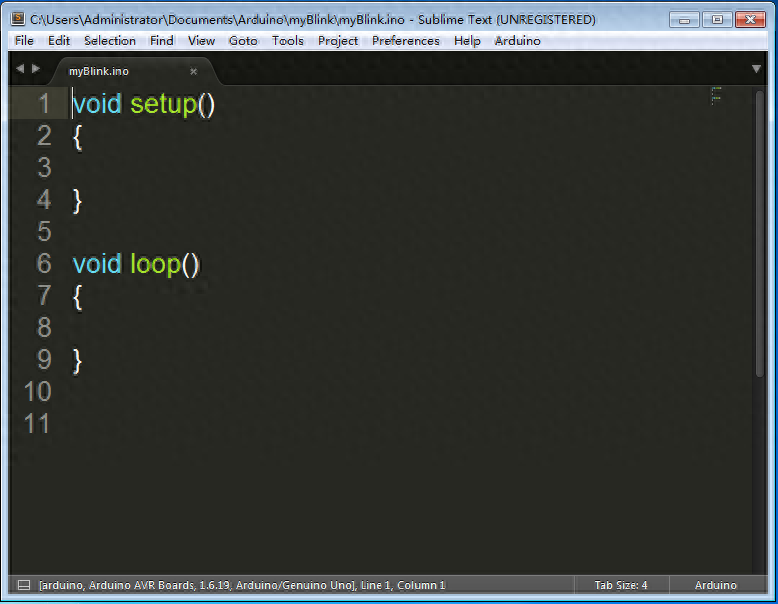The height and width of the screenshot is (604, 778).
Task: Click the opening brace on line 2
Action: pos(77,137)
